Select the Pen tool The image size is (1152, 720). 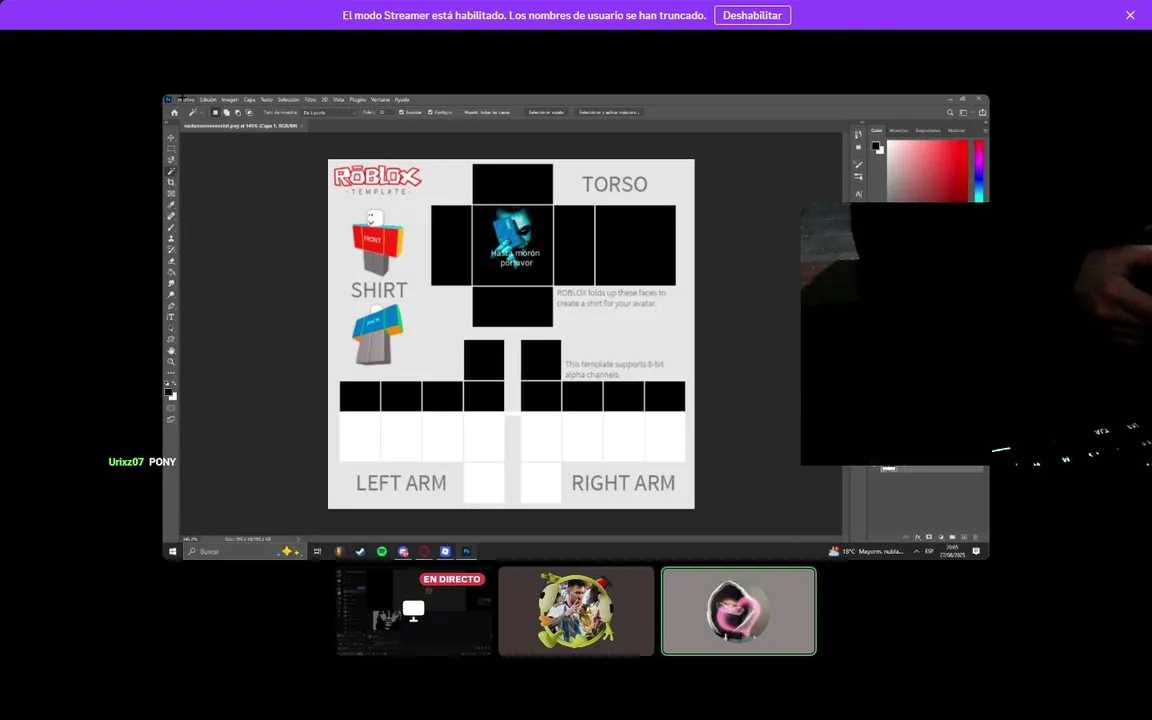coord(171,306)
